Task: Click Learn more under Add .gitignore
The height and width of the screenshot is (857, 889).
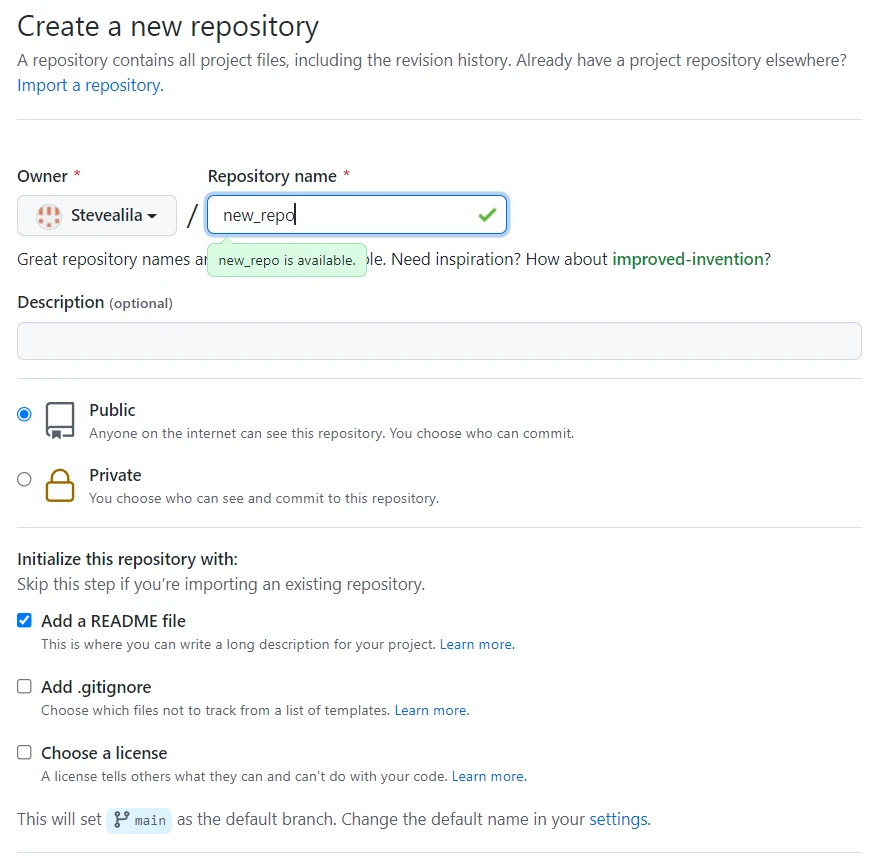Action: point(431,710)
